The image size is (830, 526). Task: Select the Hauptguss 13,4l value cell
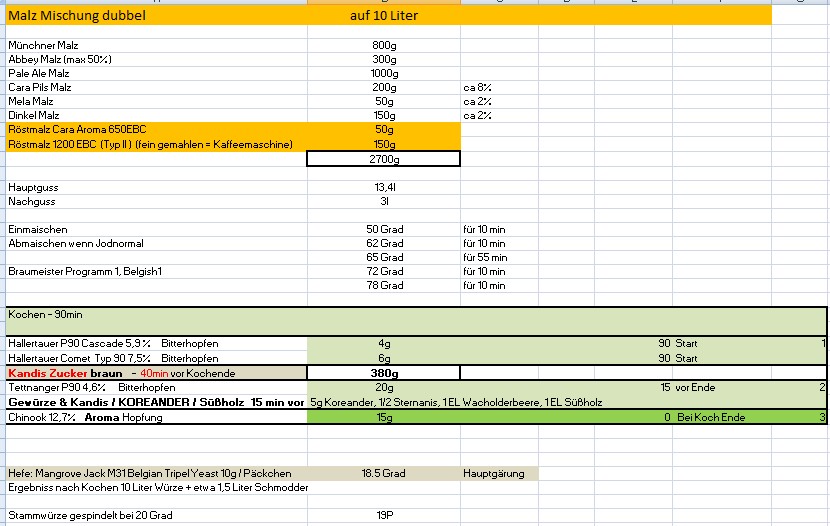click(x=384, y=187)
